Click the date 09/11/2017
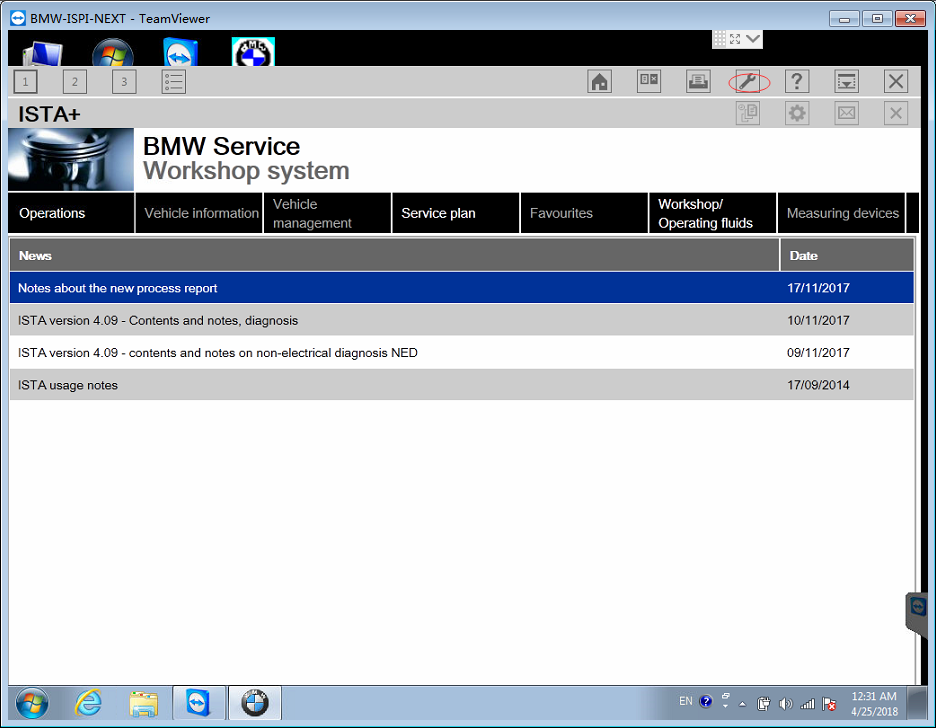Screen dimensions: 936x728 [x=818, y=353]
